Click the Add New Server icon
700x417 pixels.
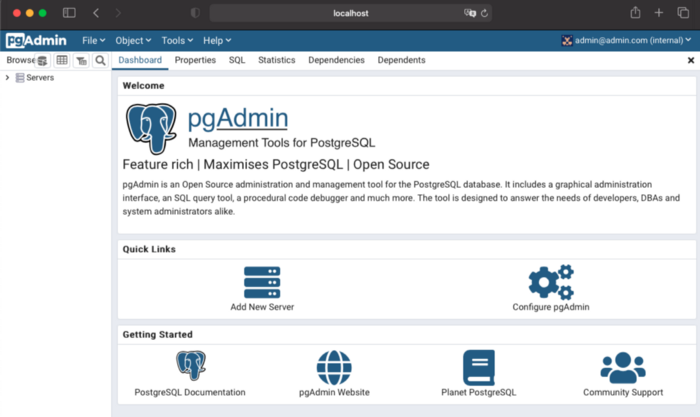tap(262, 282)
